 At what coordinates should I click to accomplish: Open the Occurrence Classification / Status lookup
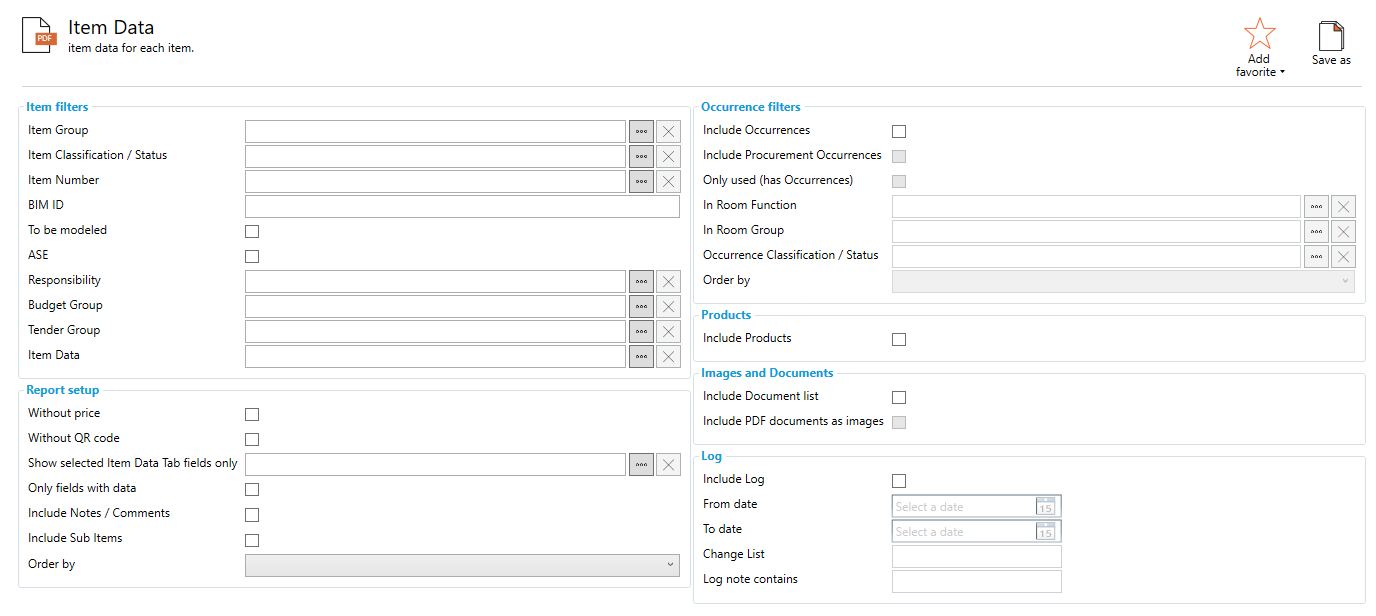point(1316,256)
